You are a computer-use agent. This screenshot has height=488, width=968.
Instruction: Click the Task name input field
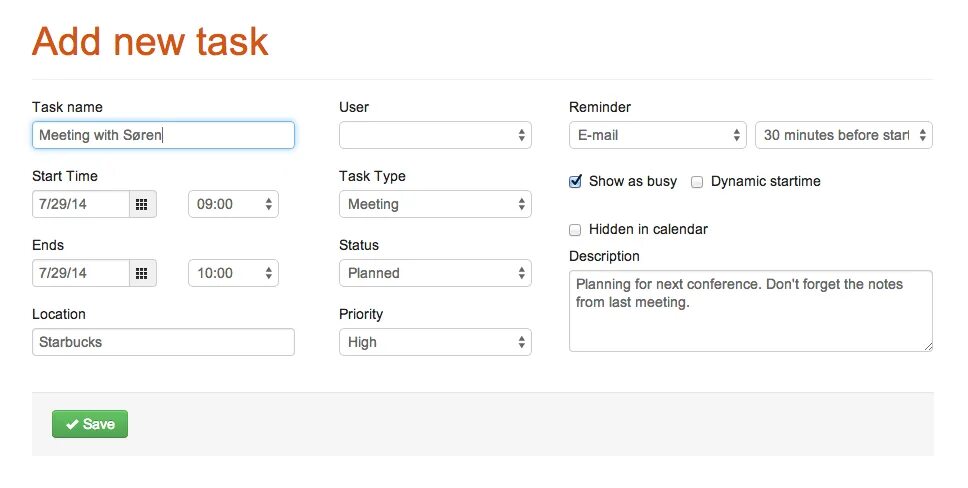163,135
